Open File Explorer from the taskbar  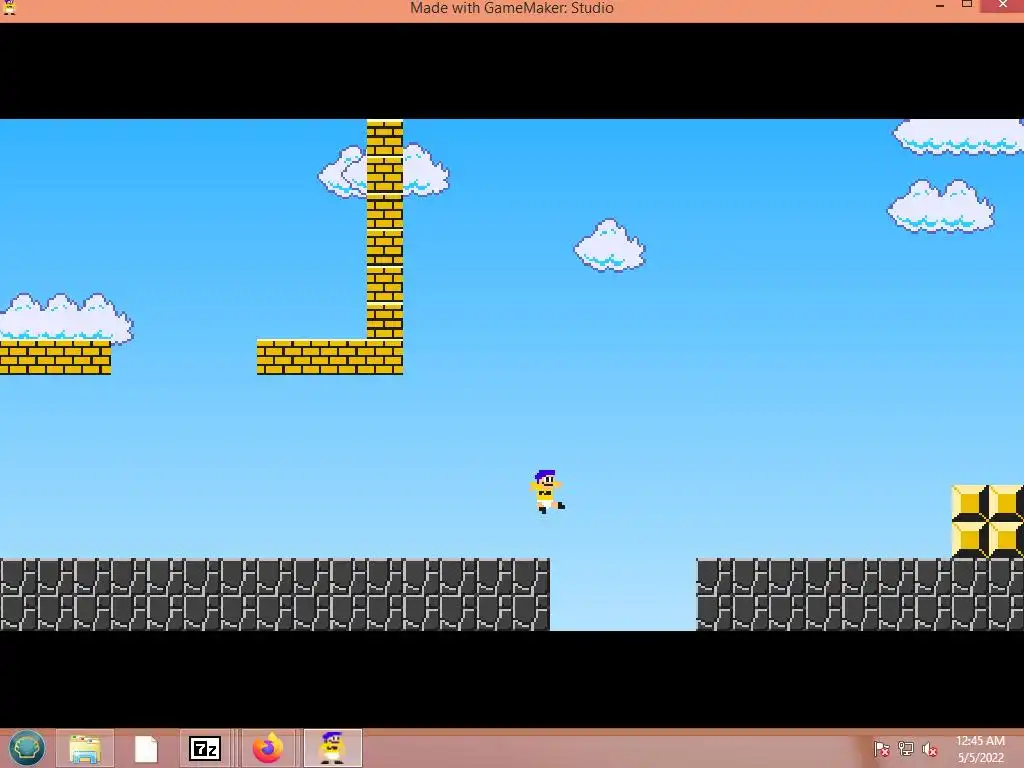[85, 748]
